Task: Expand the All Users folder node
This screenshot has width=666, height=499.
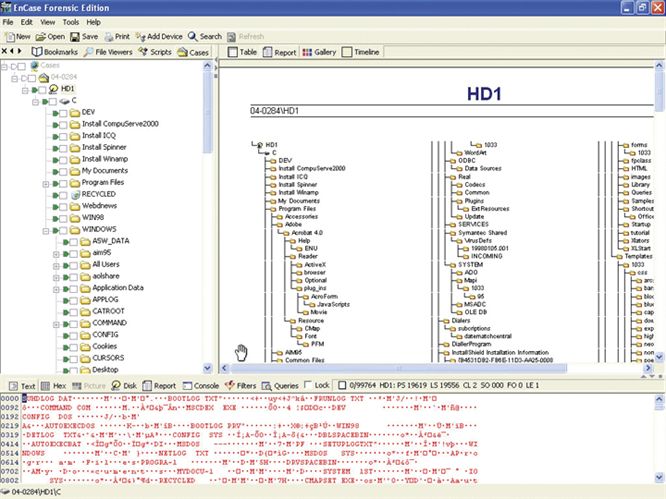Action: tap(56, 266)
